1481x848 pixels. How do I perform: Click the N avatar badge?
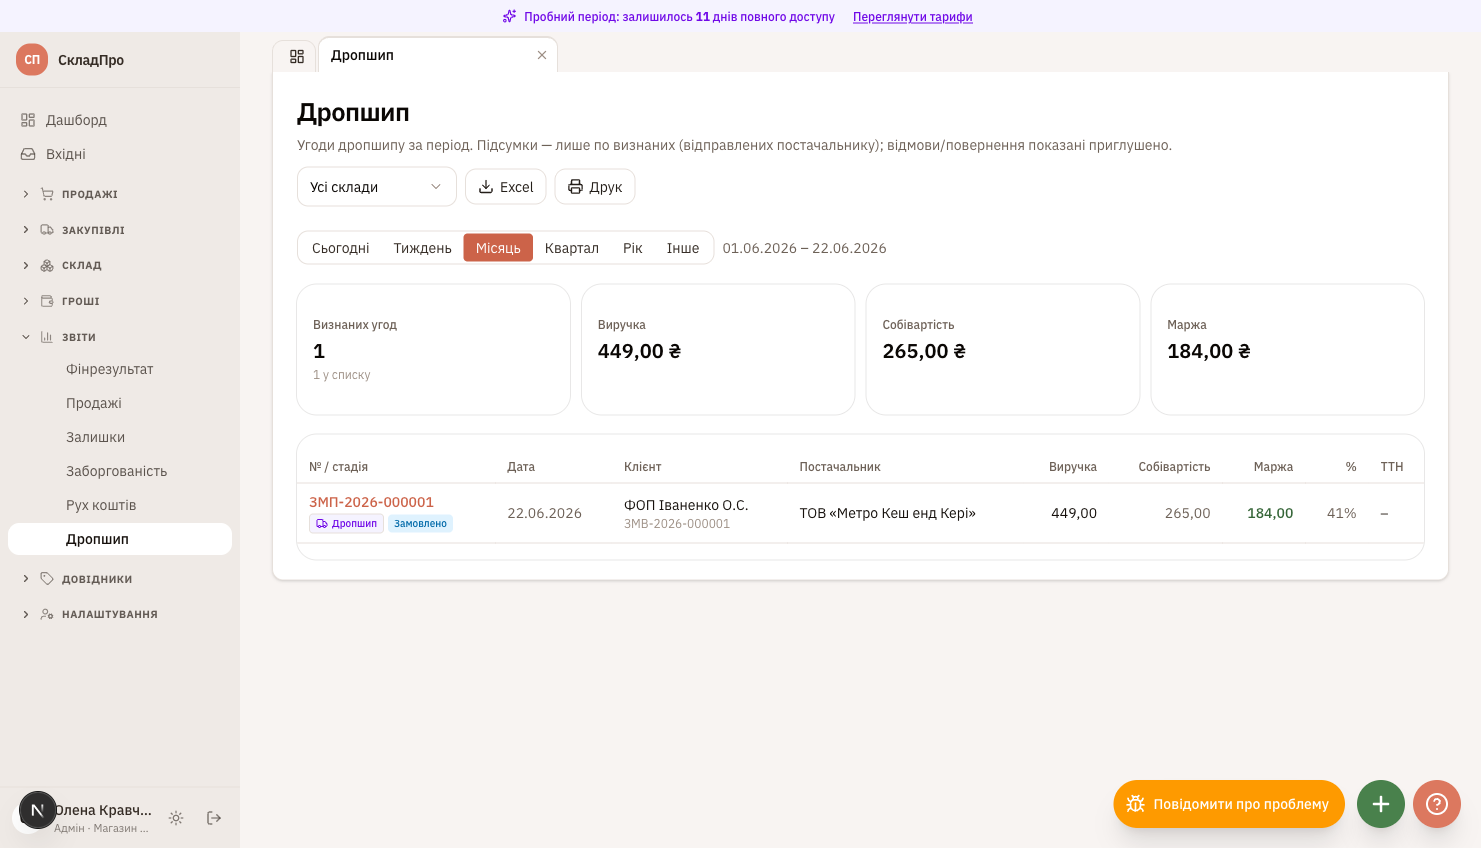coord(38,810)
